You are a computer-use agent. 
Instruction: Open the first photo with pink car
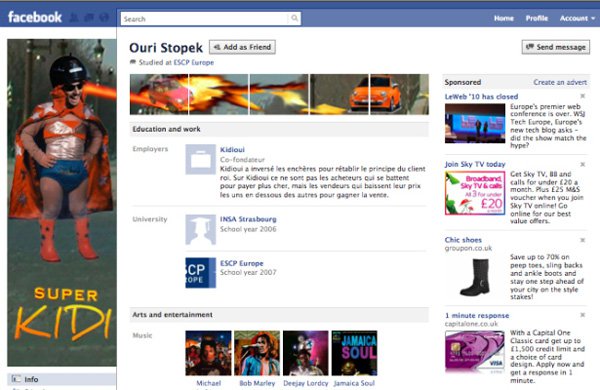(x=159, y=94)
